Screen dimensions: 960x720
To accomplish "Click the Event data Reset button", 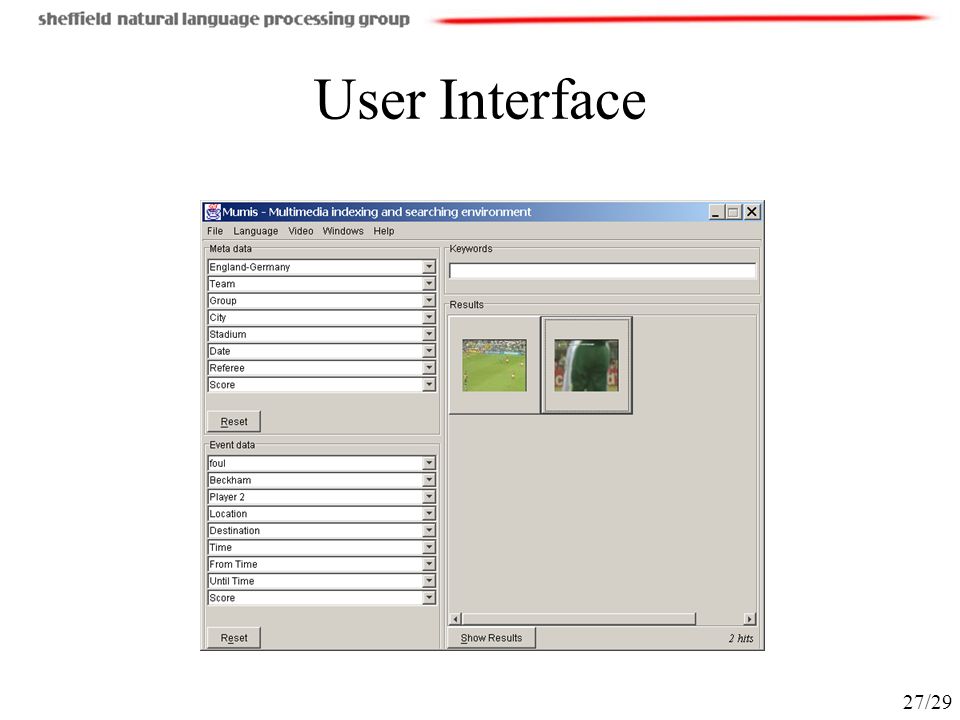I will [x=234, y=638].
